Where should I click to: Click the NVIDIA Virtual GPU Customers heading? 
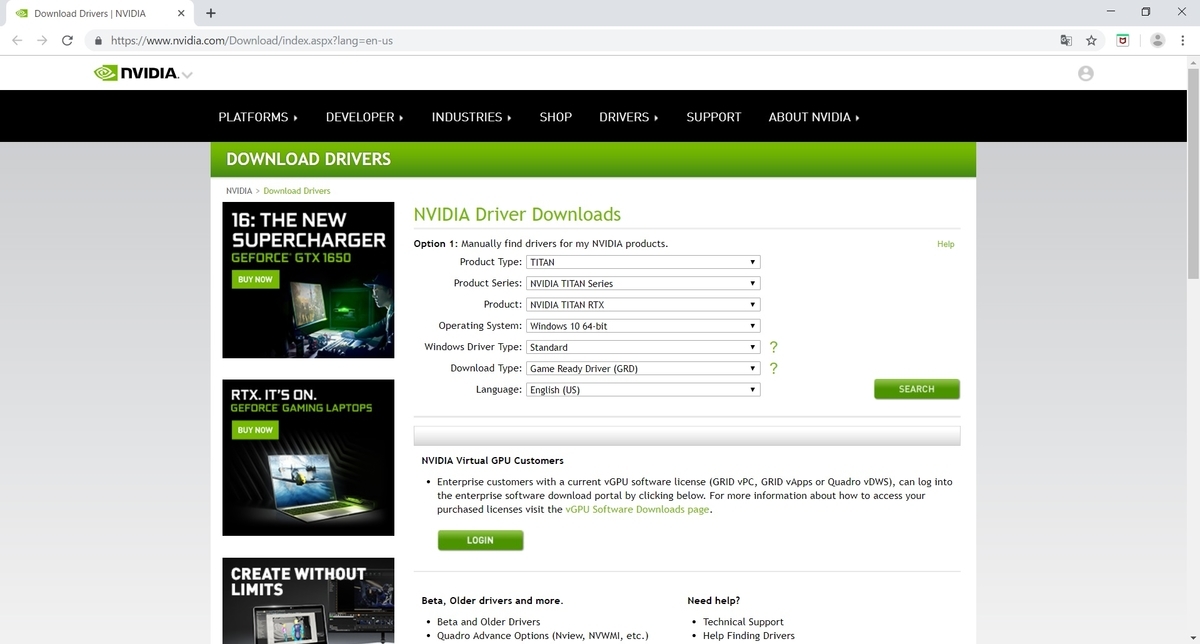492,461
